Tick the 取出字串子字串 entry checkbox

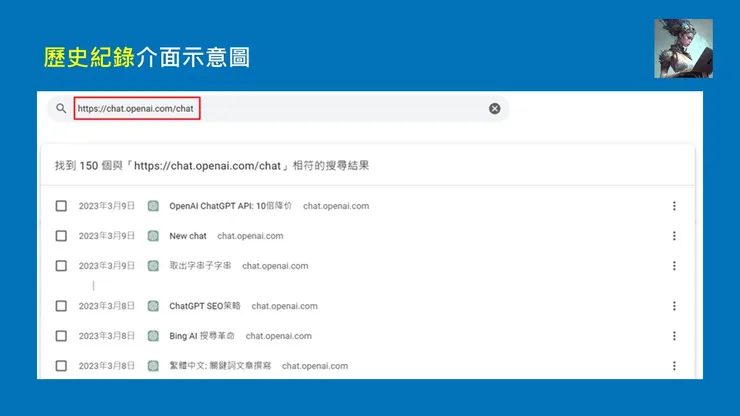(61, 266)
